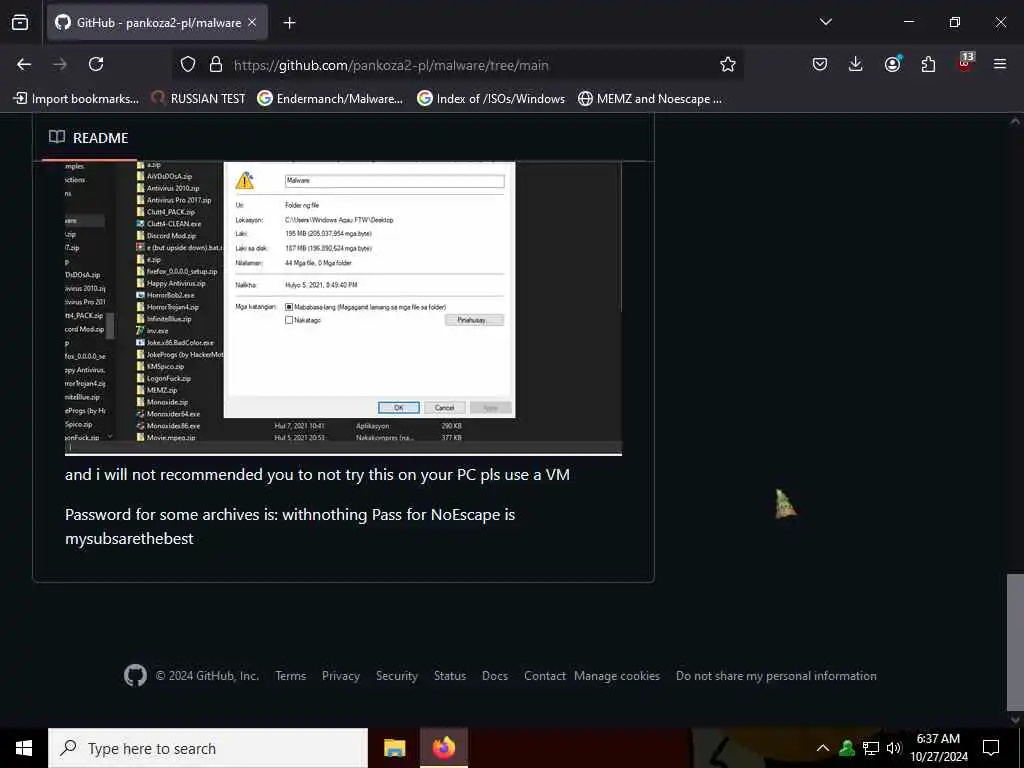1024x768 pixels.
Task: Open a new tab with plus button
Action: click(289, 23)
